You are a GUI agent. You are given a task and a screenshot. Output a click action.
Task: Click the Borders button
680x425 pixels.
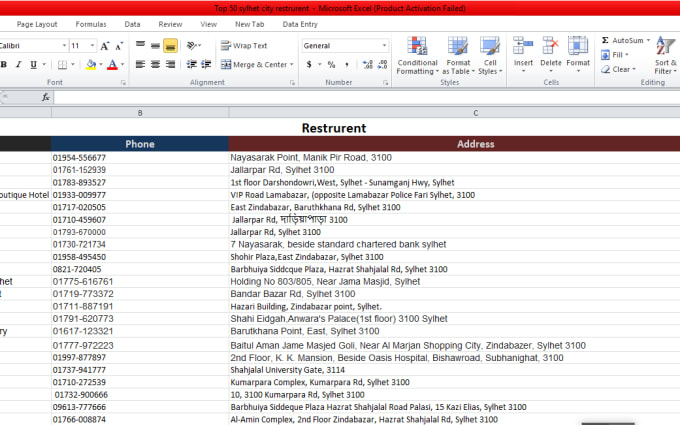[x=62, y=65]
